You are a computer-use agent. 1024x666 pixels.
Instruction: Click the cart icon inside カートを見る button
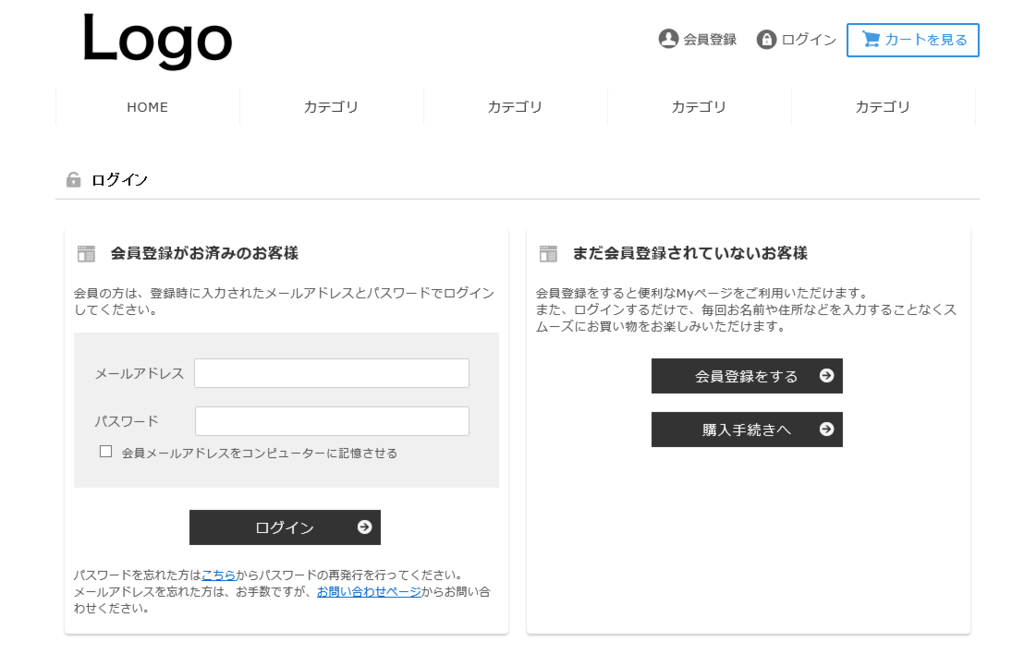pyautogui.click(x=869, y=39)
